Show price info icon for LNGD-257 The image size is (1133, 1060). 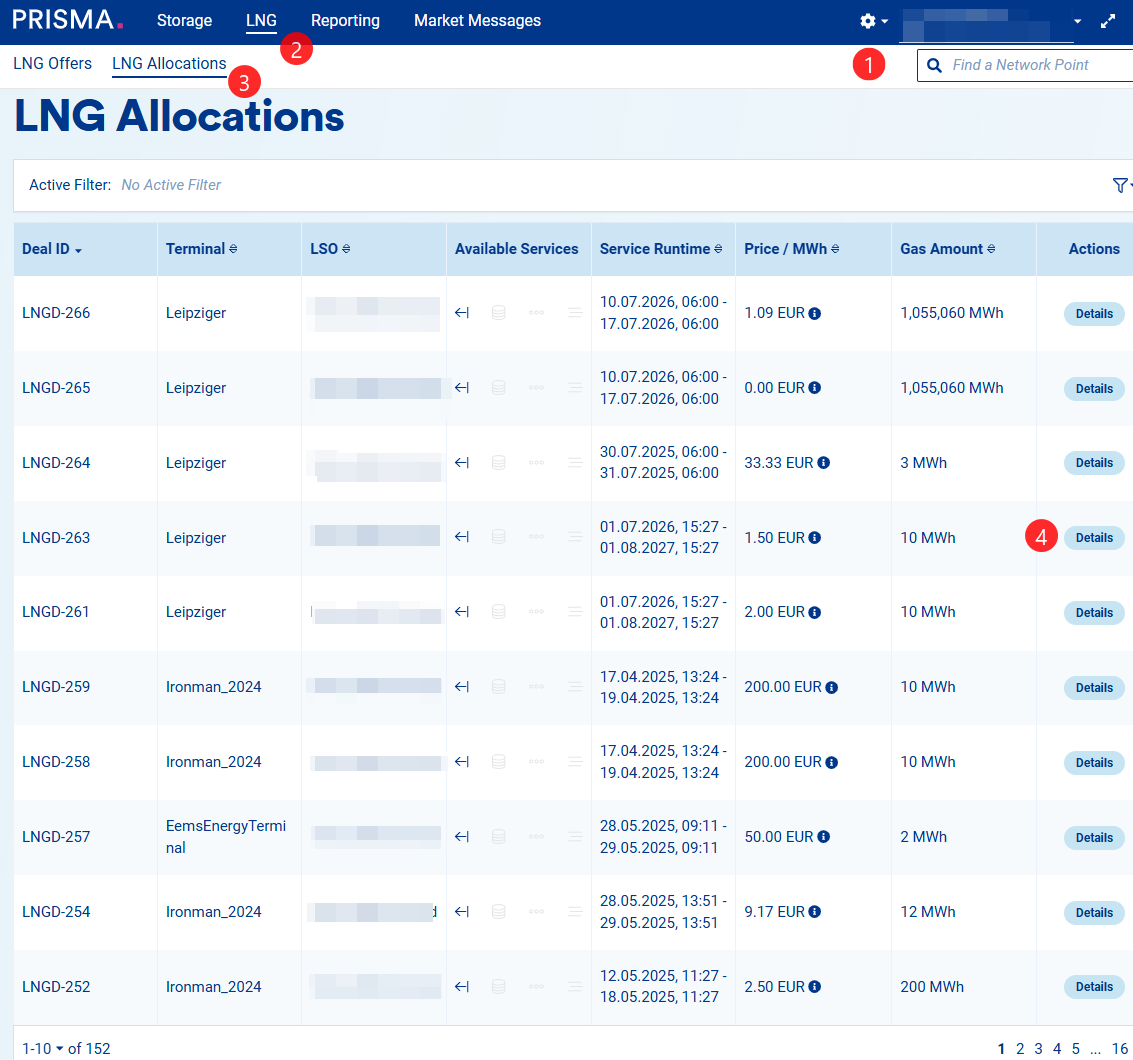tap(823, 837)
